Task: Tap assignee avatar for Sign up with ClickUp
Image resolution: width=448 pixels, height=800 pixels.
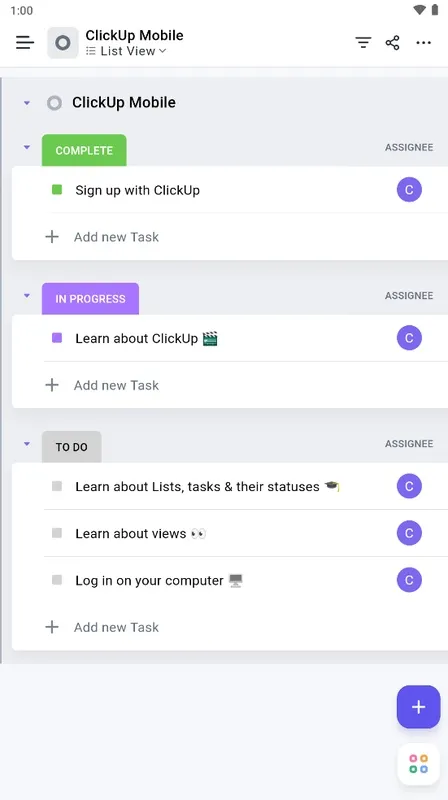Action: tap(409, 190)
